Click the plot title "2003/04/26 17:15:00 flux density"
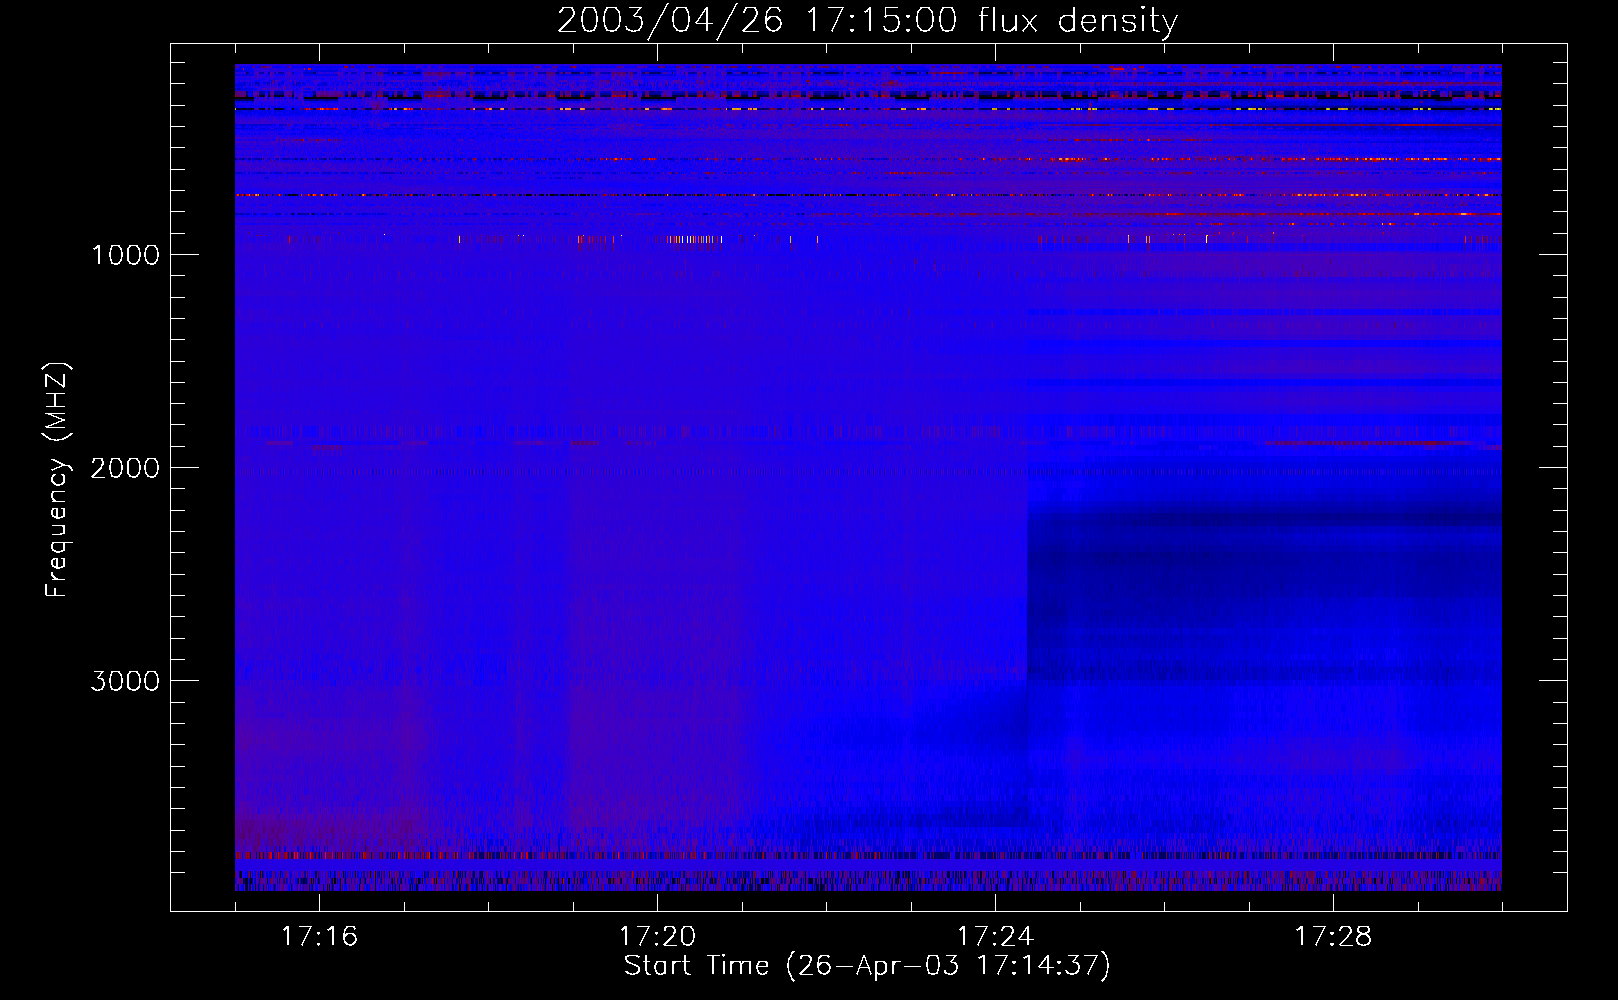 click(867, 20)
